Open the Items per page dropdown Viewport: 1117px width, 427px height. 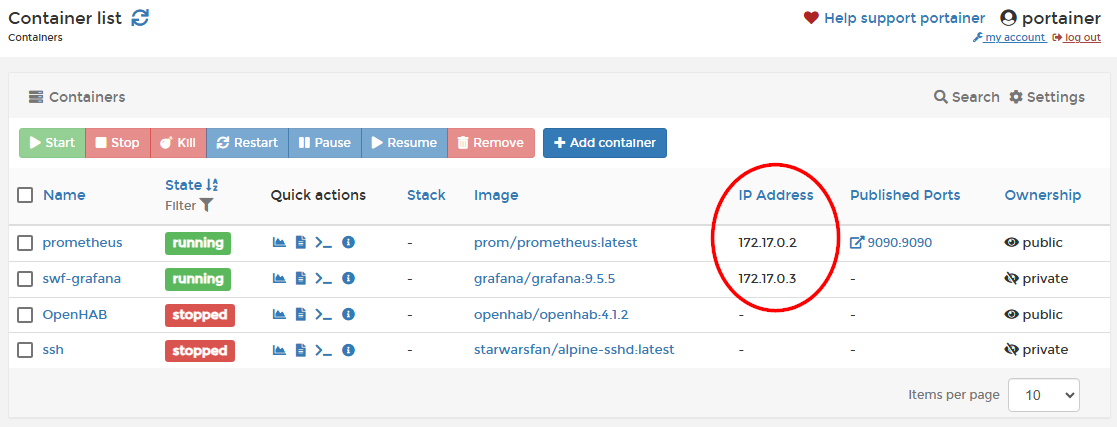1044,395
